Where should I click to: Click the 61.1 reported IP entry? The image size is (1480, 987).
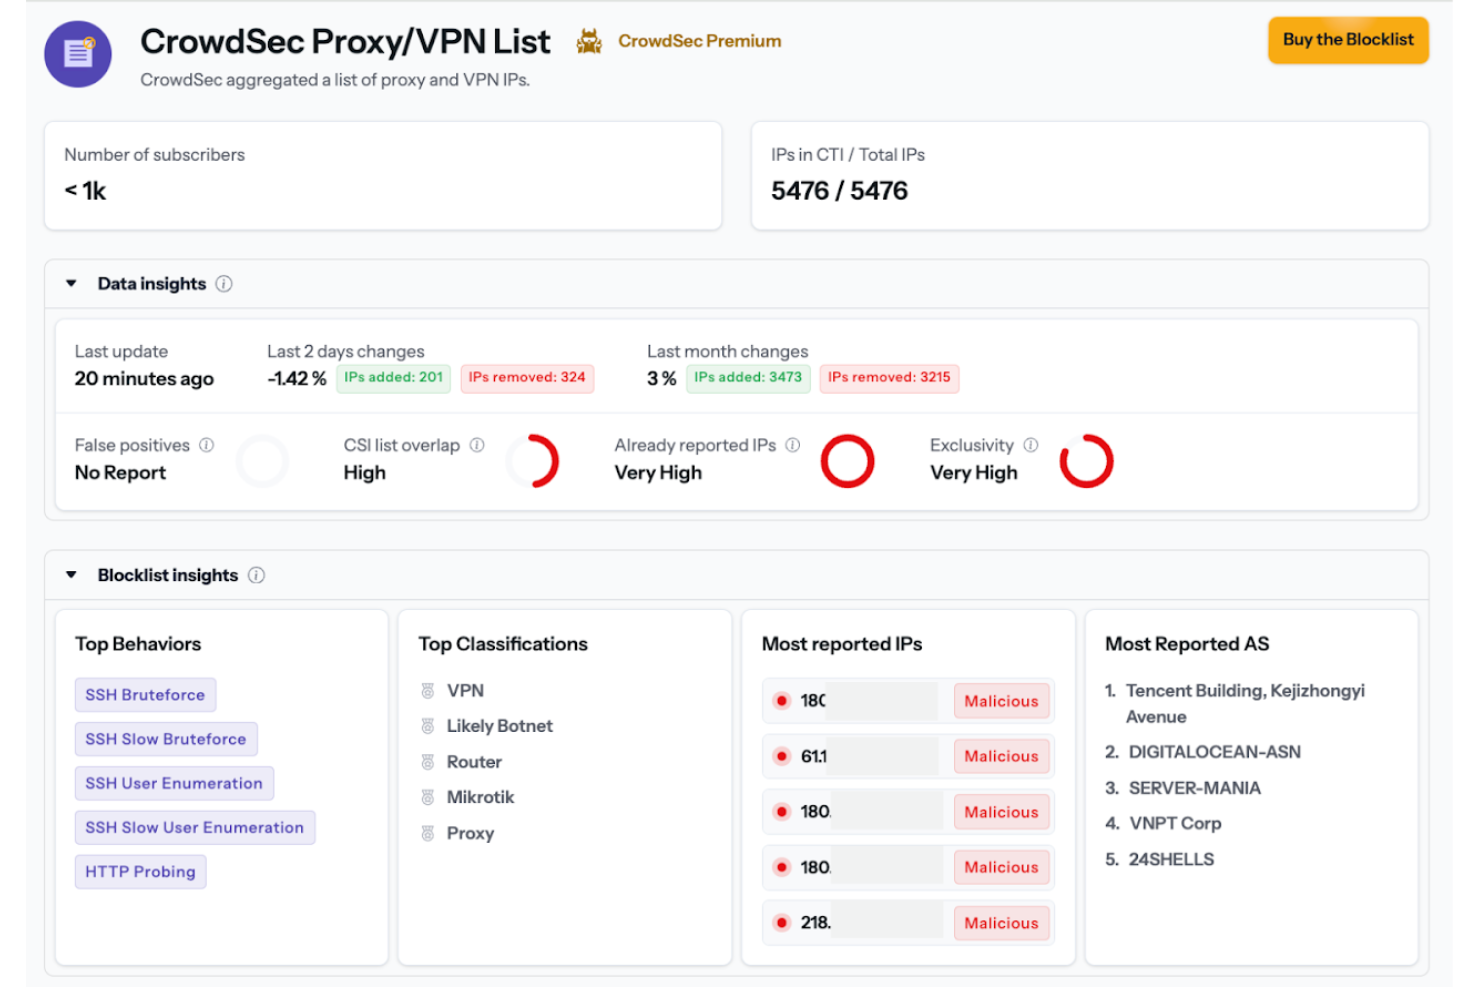(x=908, y=757)
